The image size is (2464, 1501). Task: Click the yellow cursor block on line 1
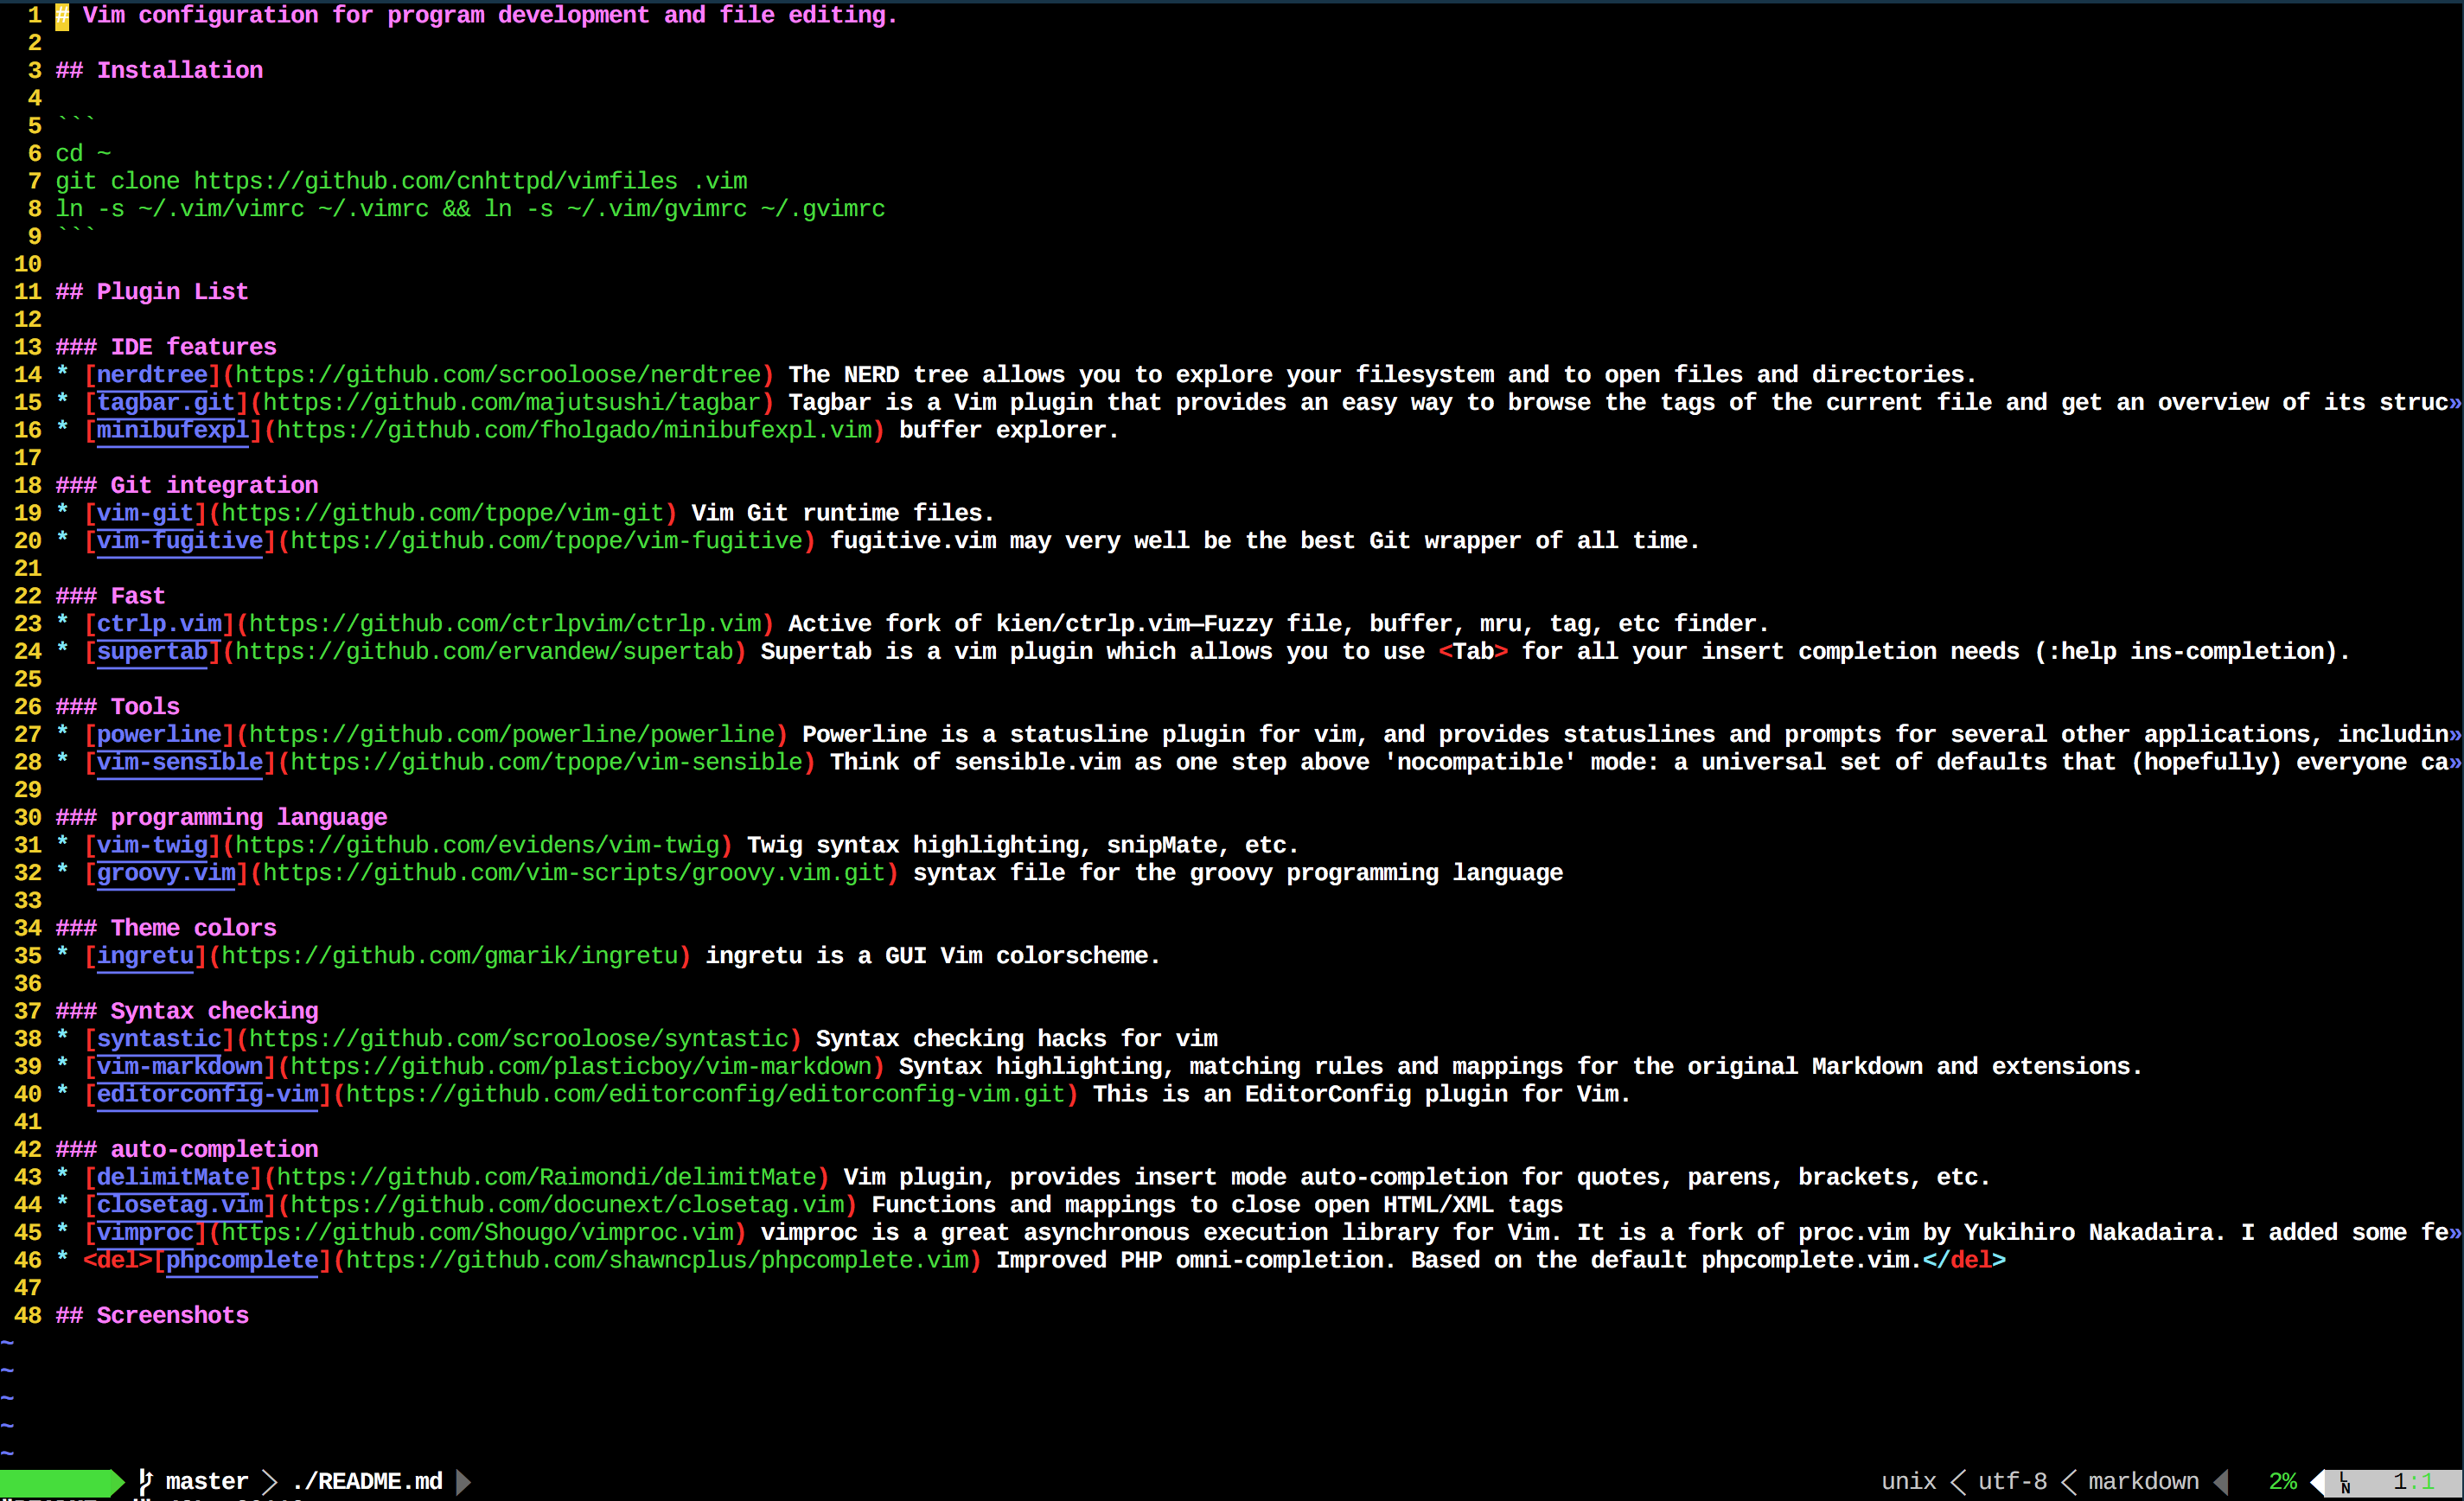[x=62, y=16]
